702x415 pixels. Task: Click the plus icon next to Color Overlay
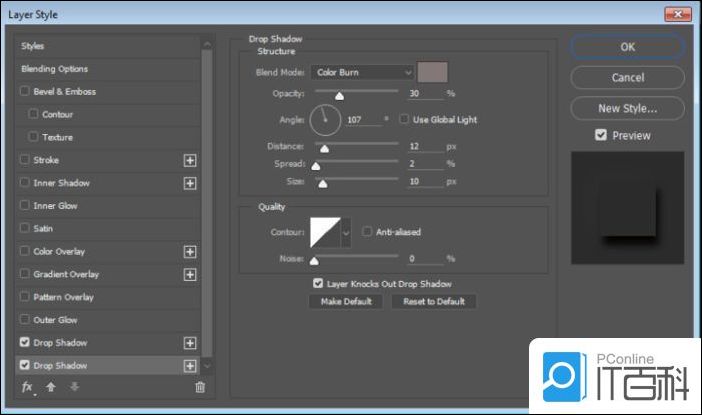click(x=190, y=252)
